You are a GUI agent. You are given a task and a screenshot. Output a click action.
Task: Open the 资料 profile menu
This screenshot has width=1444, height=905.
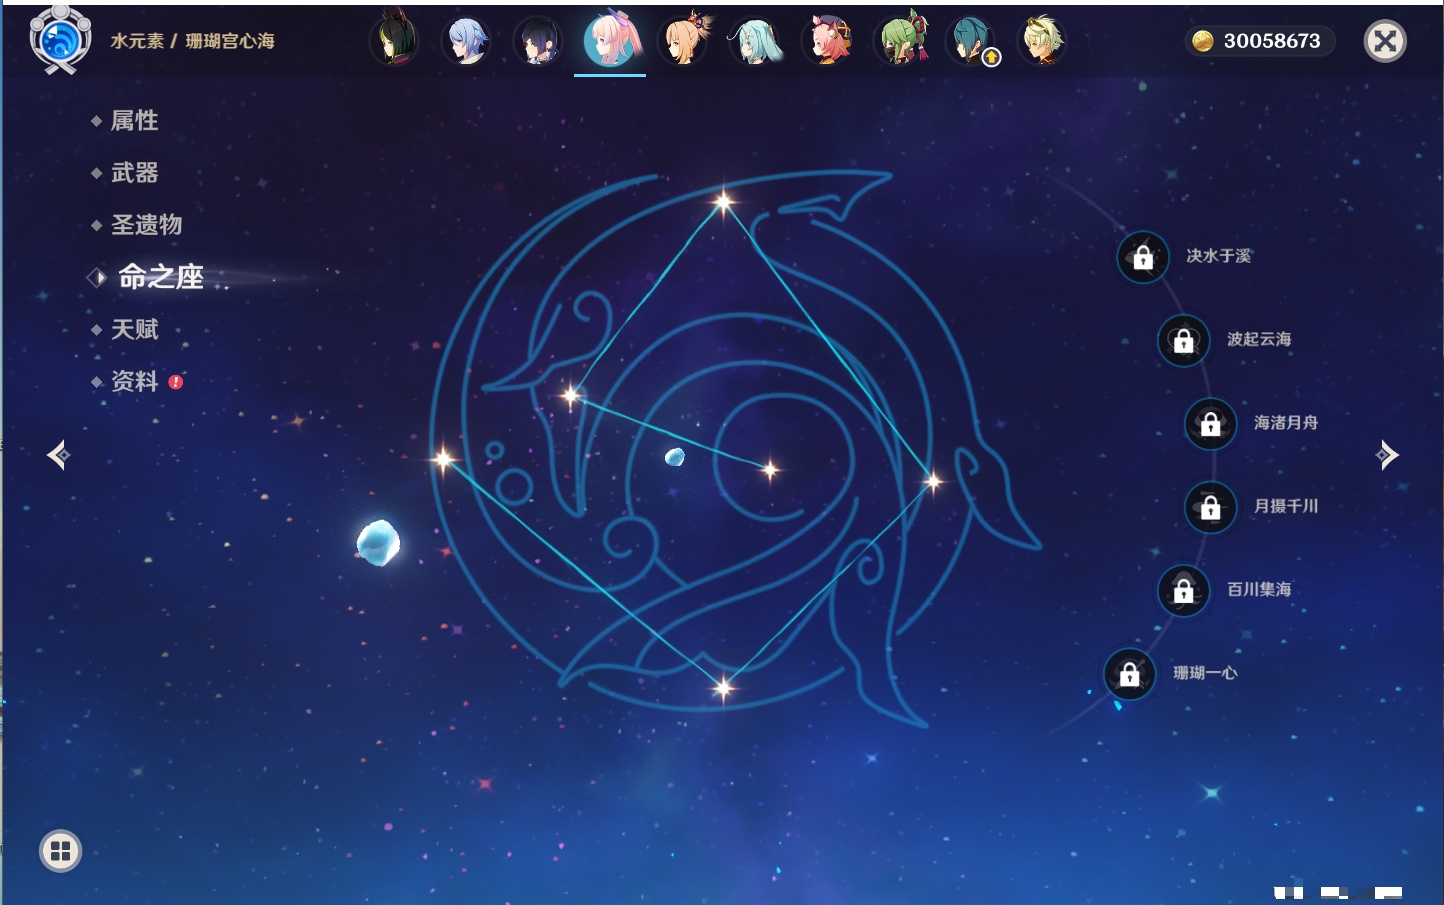pyautogui.click(x=134, y=381)
